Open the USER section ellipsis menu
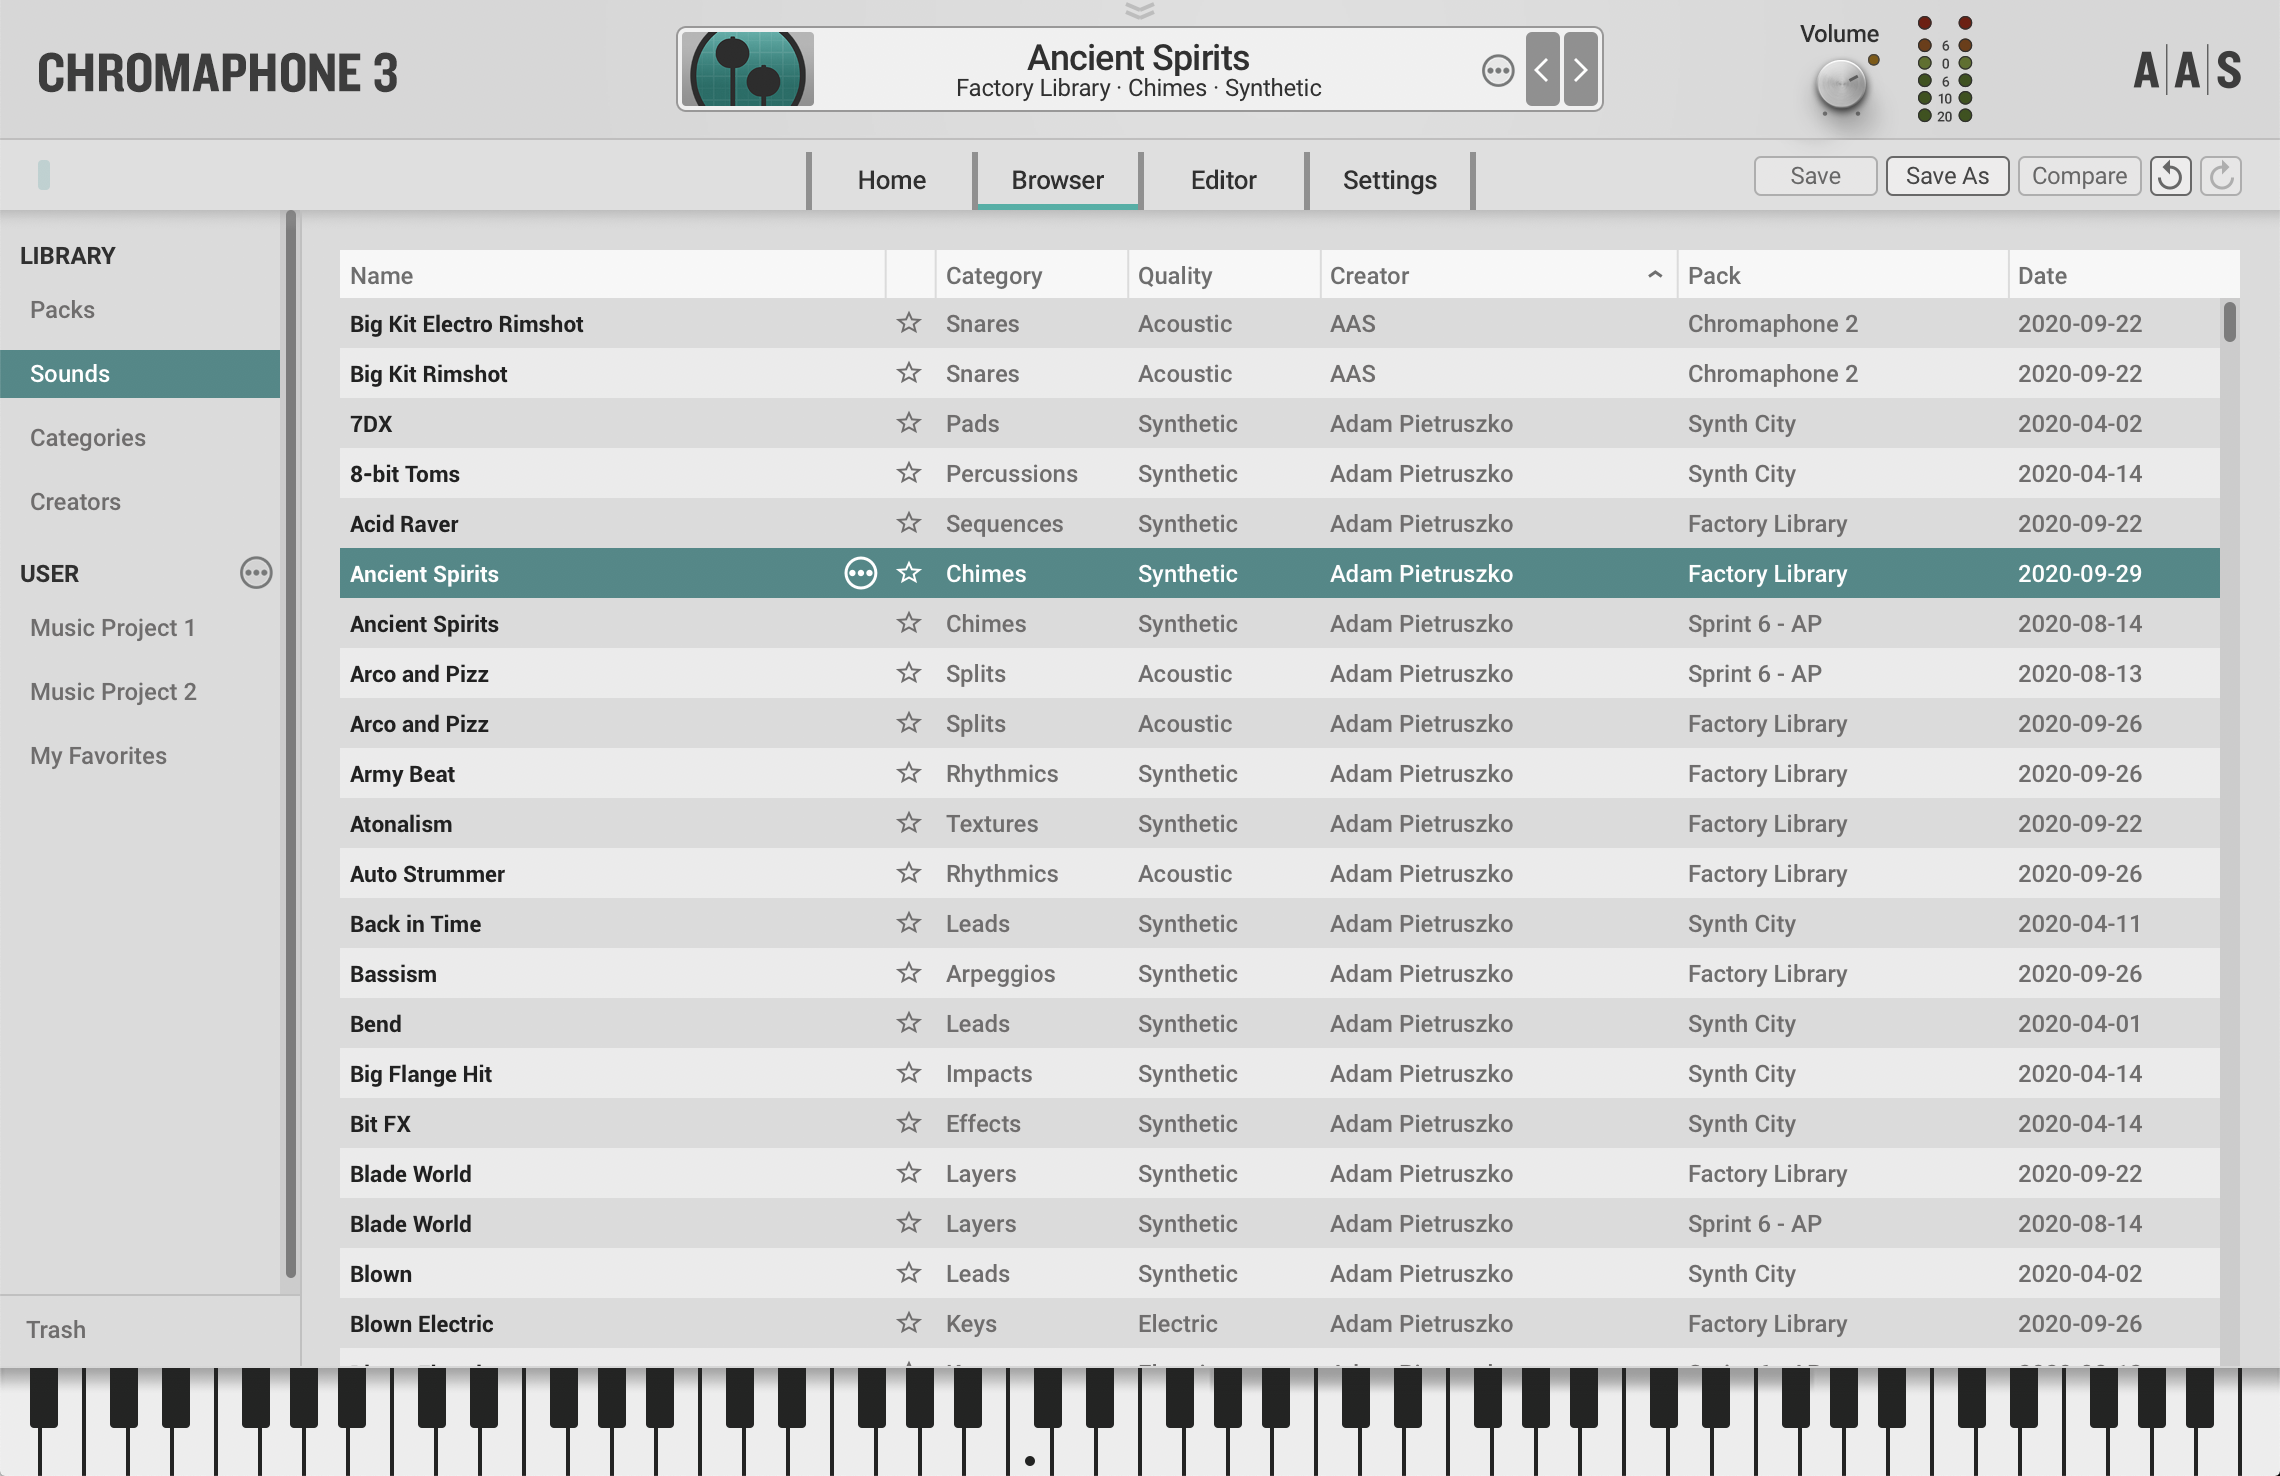Viewport: 2280px width, 1476px height. [x=255, y=573]
